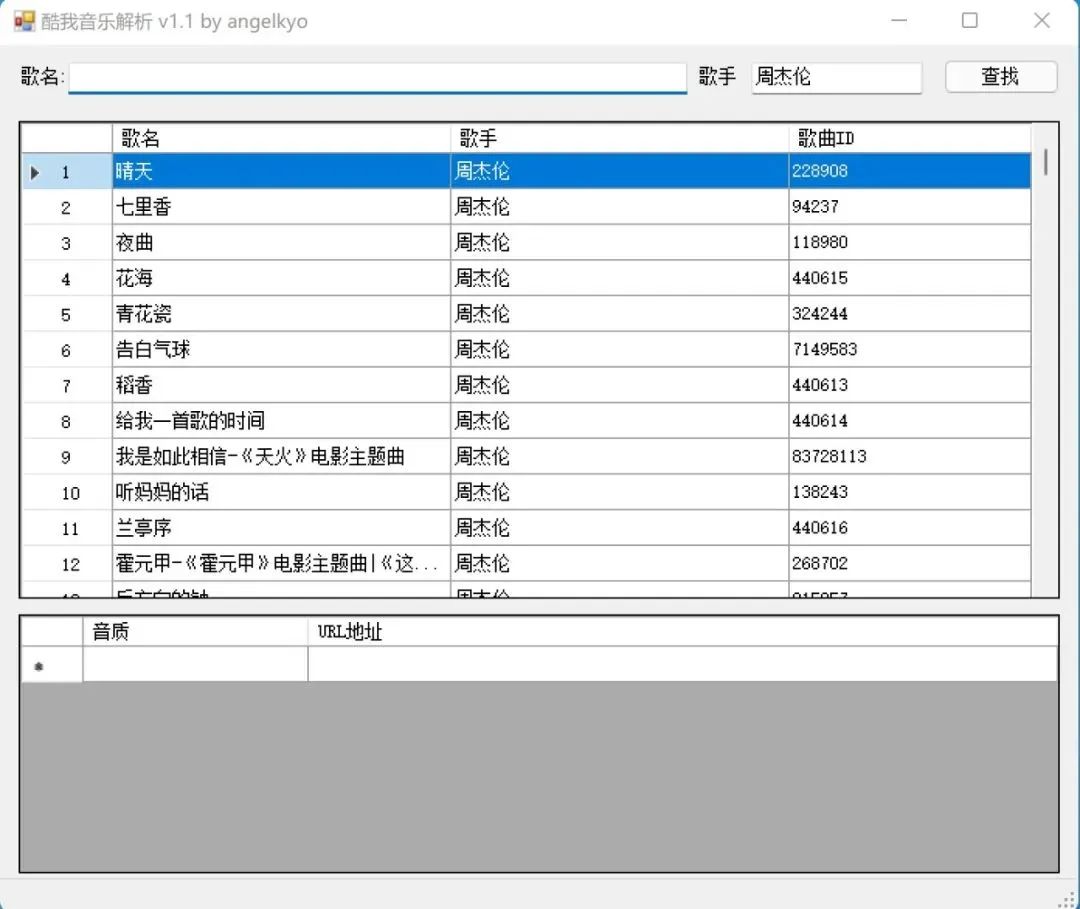Click the row selector arrow for row 1
1080x909 pixels.
pyautogui.click(x=35, y=172)
